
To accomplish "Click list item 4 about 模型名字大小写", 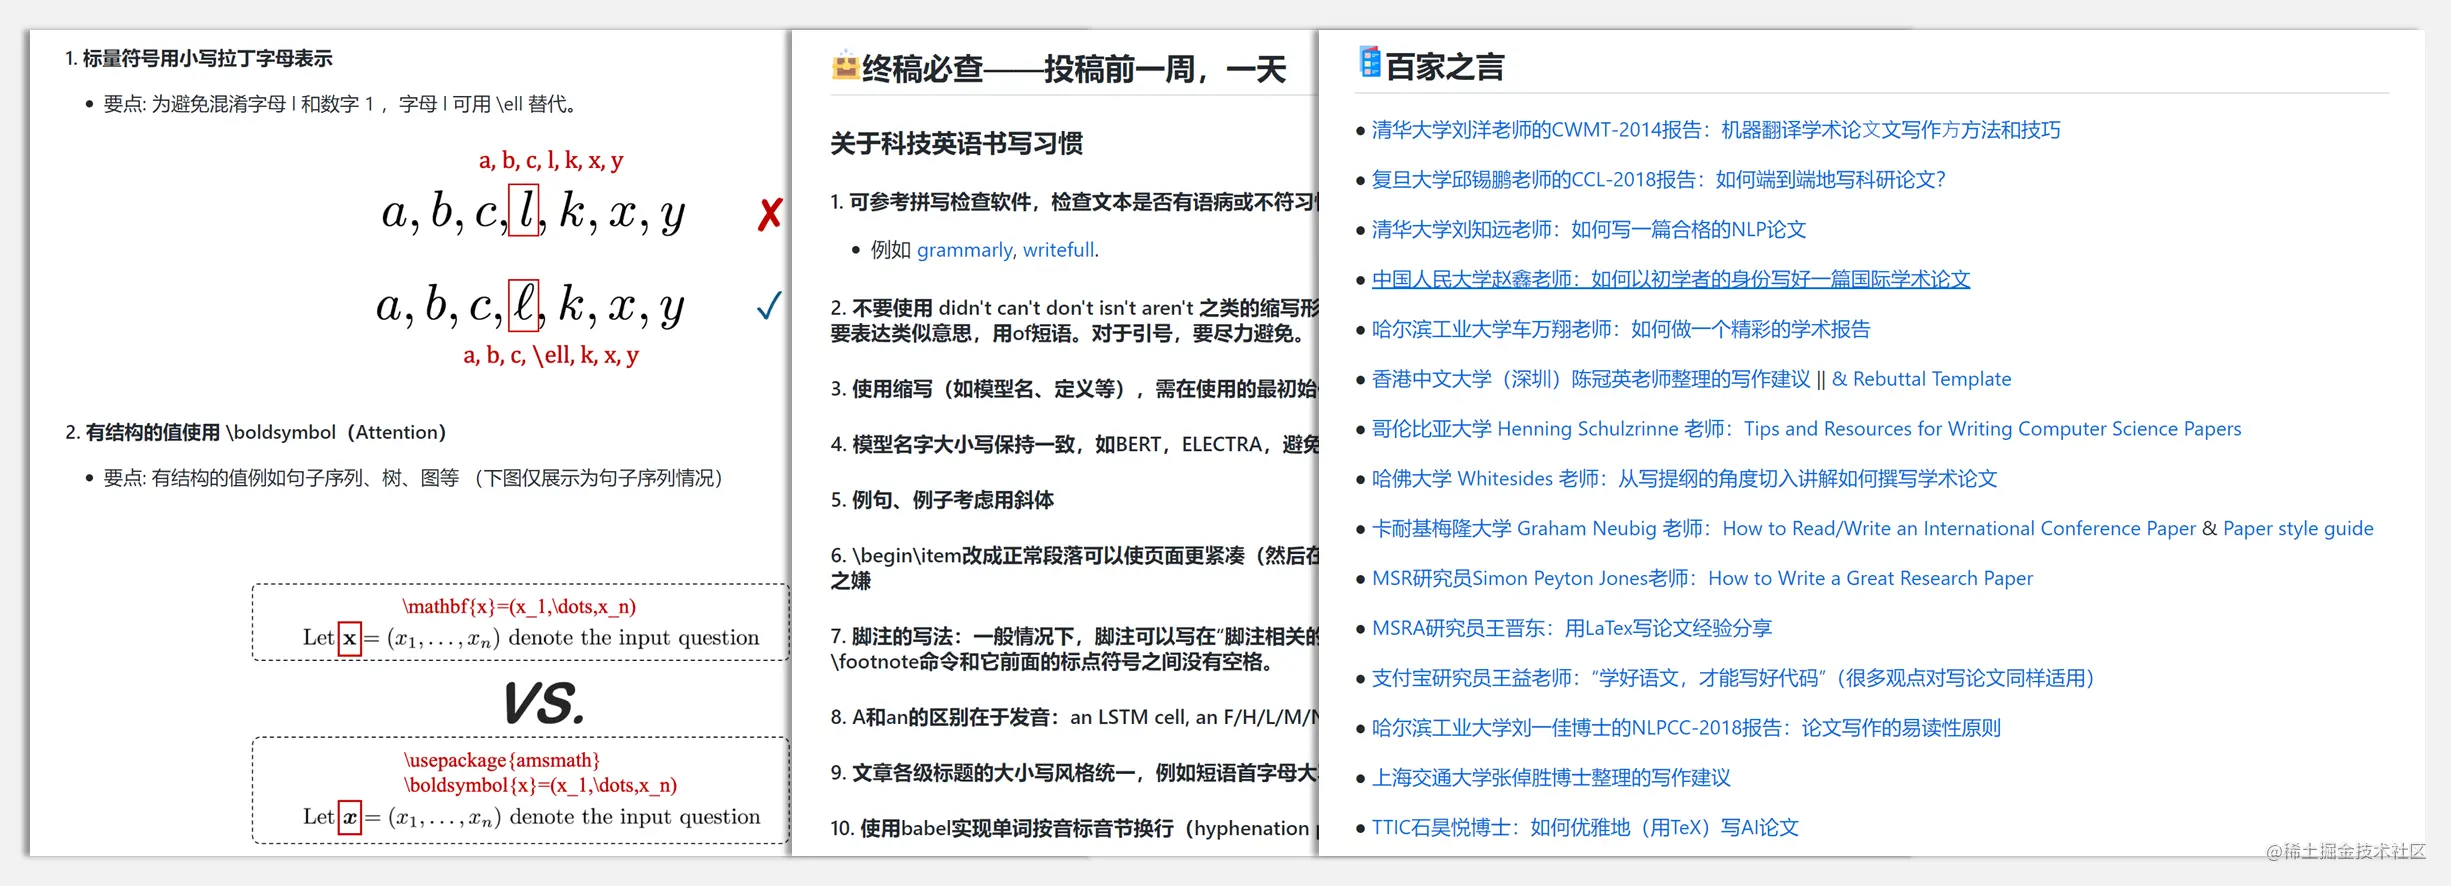I will (x=1074, y=444).
